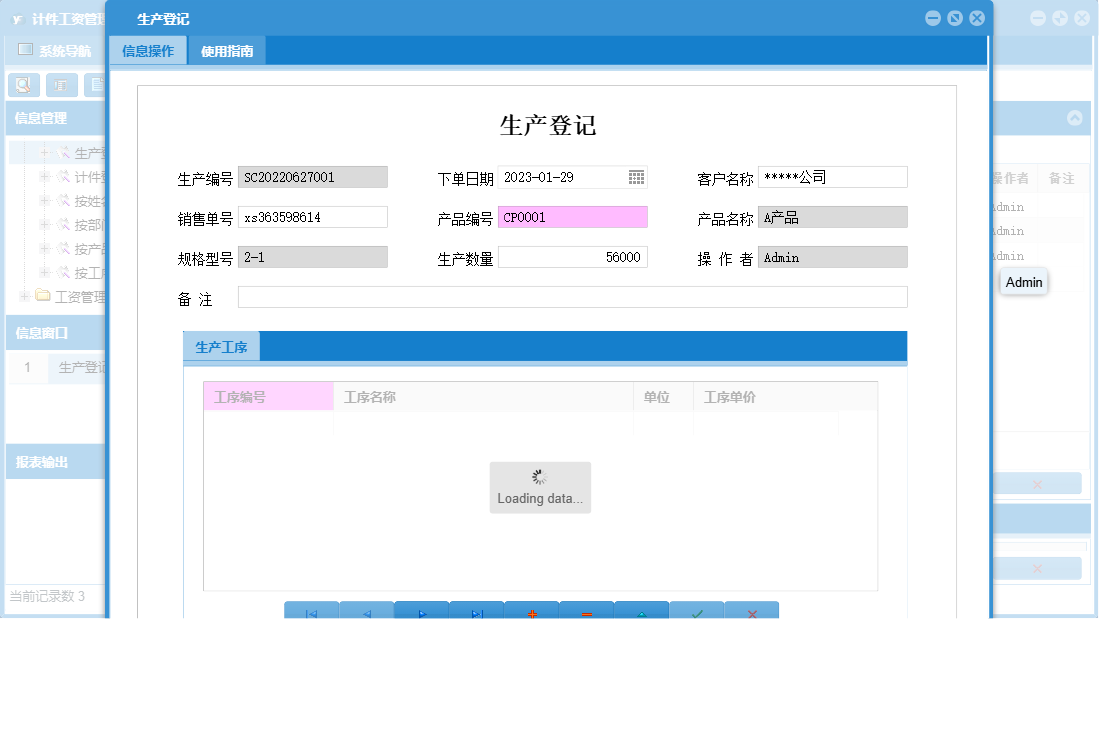This screenshot has height=735, width=1099.
Task: Click the add record plus icon
Action: tap(532, 612)
